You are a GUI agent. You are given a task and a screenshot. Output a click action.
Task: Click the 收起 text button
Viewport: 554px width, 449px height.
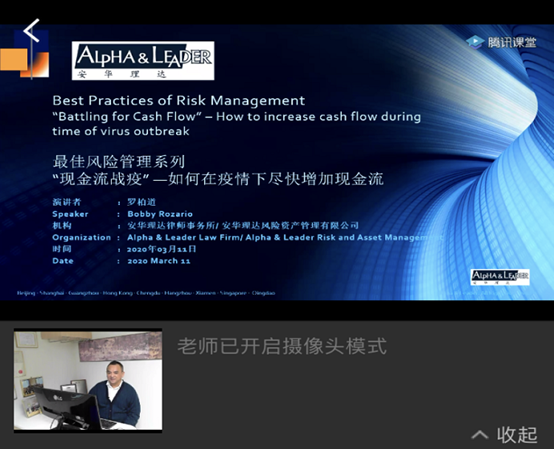click(x=517, y=435)
